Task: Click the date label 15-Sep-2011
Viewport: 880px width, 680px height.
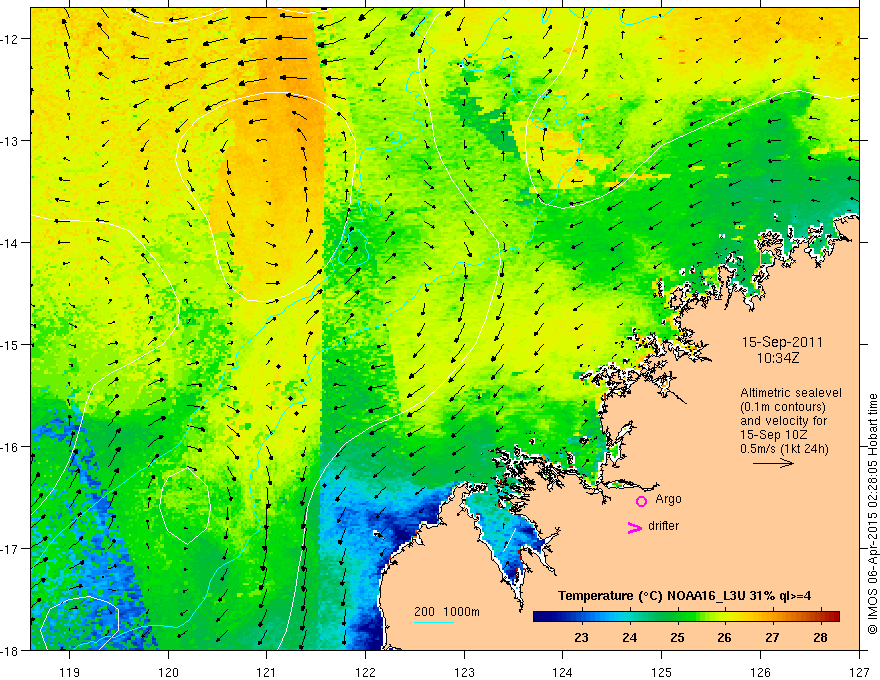Action: (x=782, y=342)
